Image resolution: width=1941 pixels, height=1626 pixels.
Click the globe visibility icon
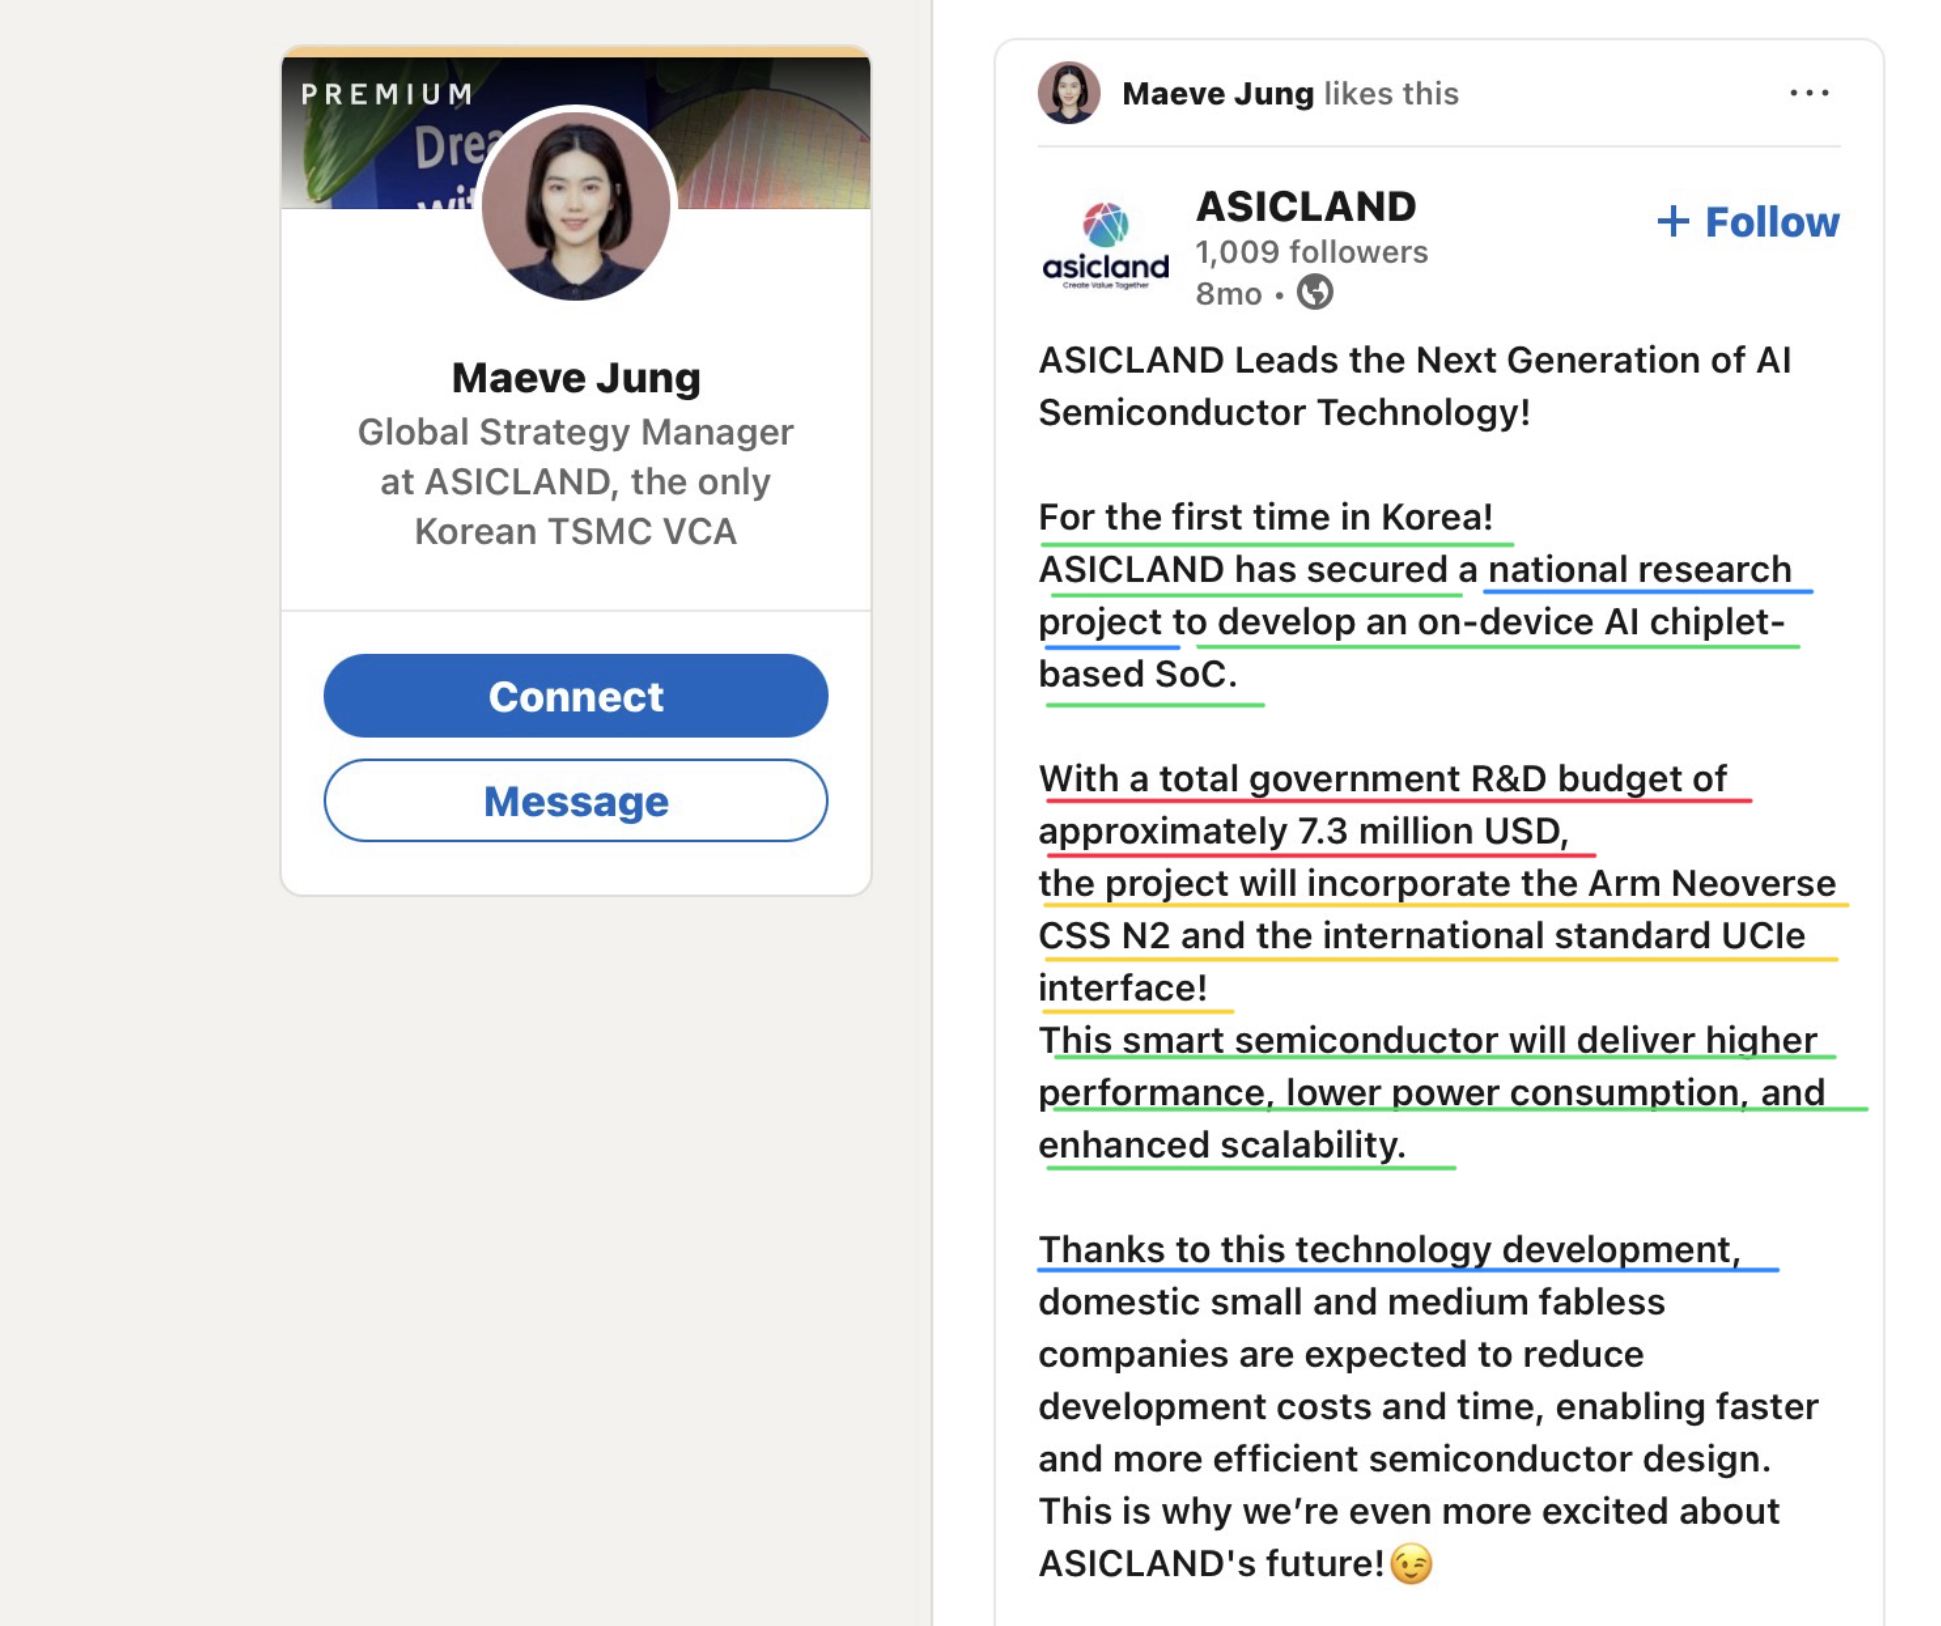pyautogui.click(x=1315, y=293)
